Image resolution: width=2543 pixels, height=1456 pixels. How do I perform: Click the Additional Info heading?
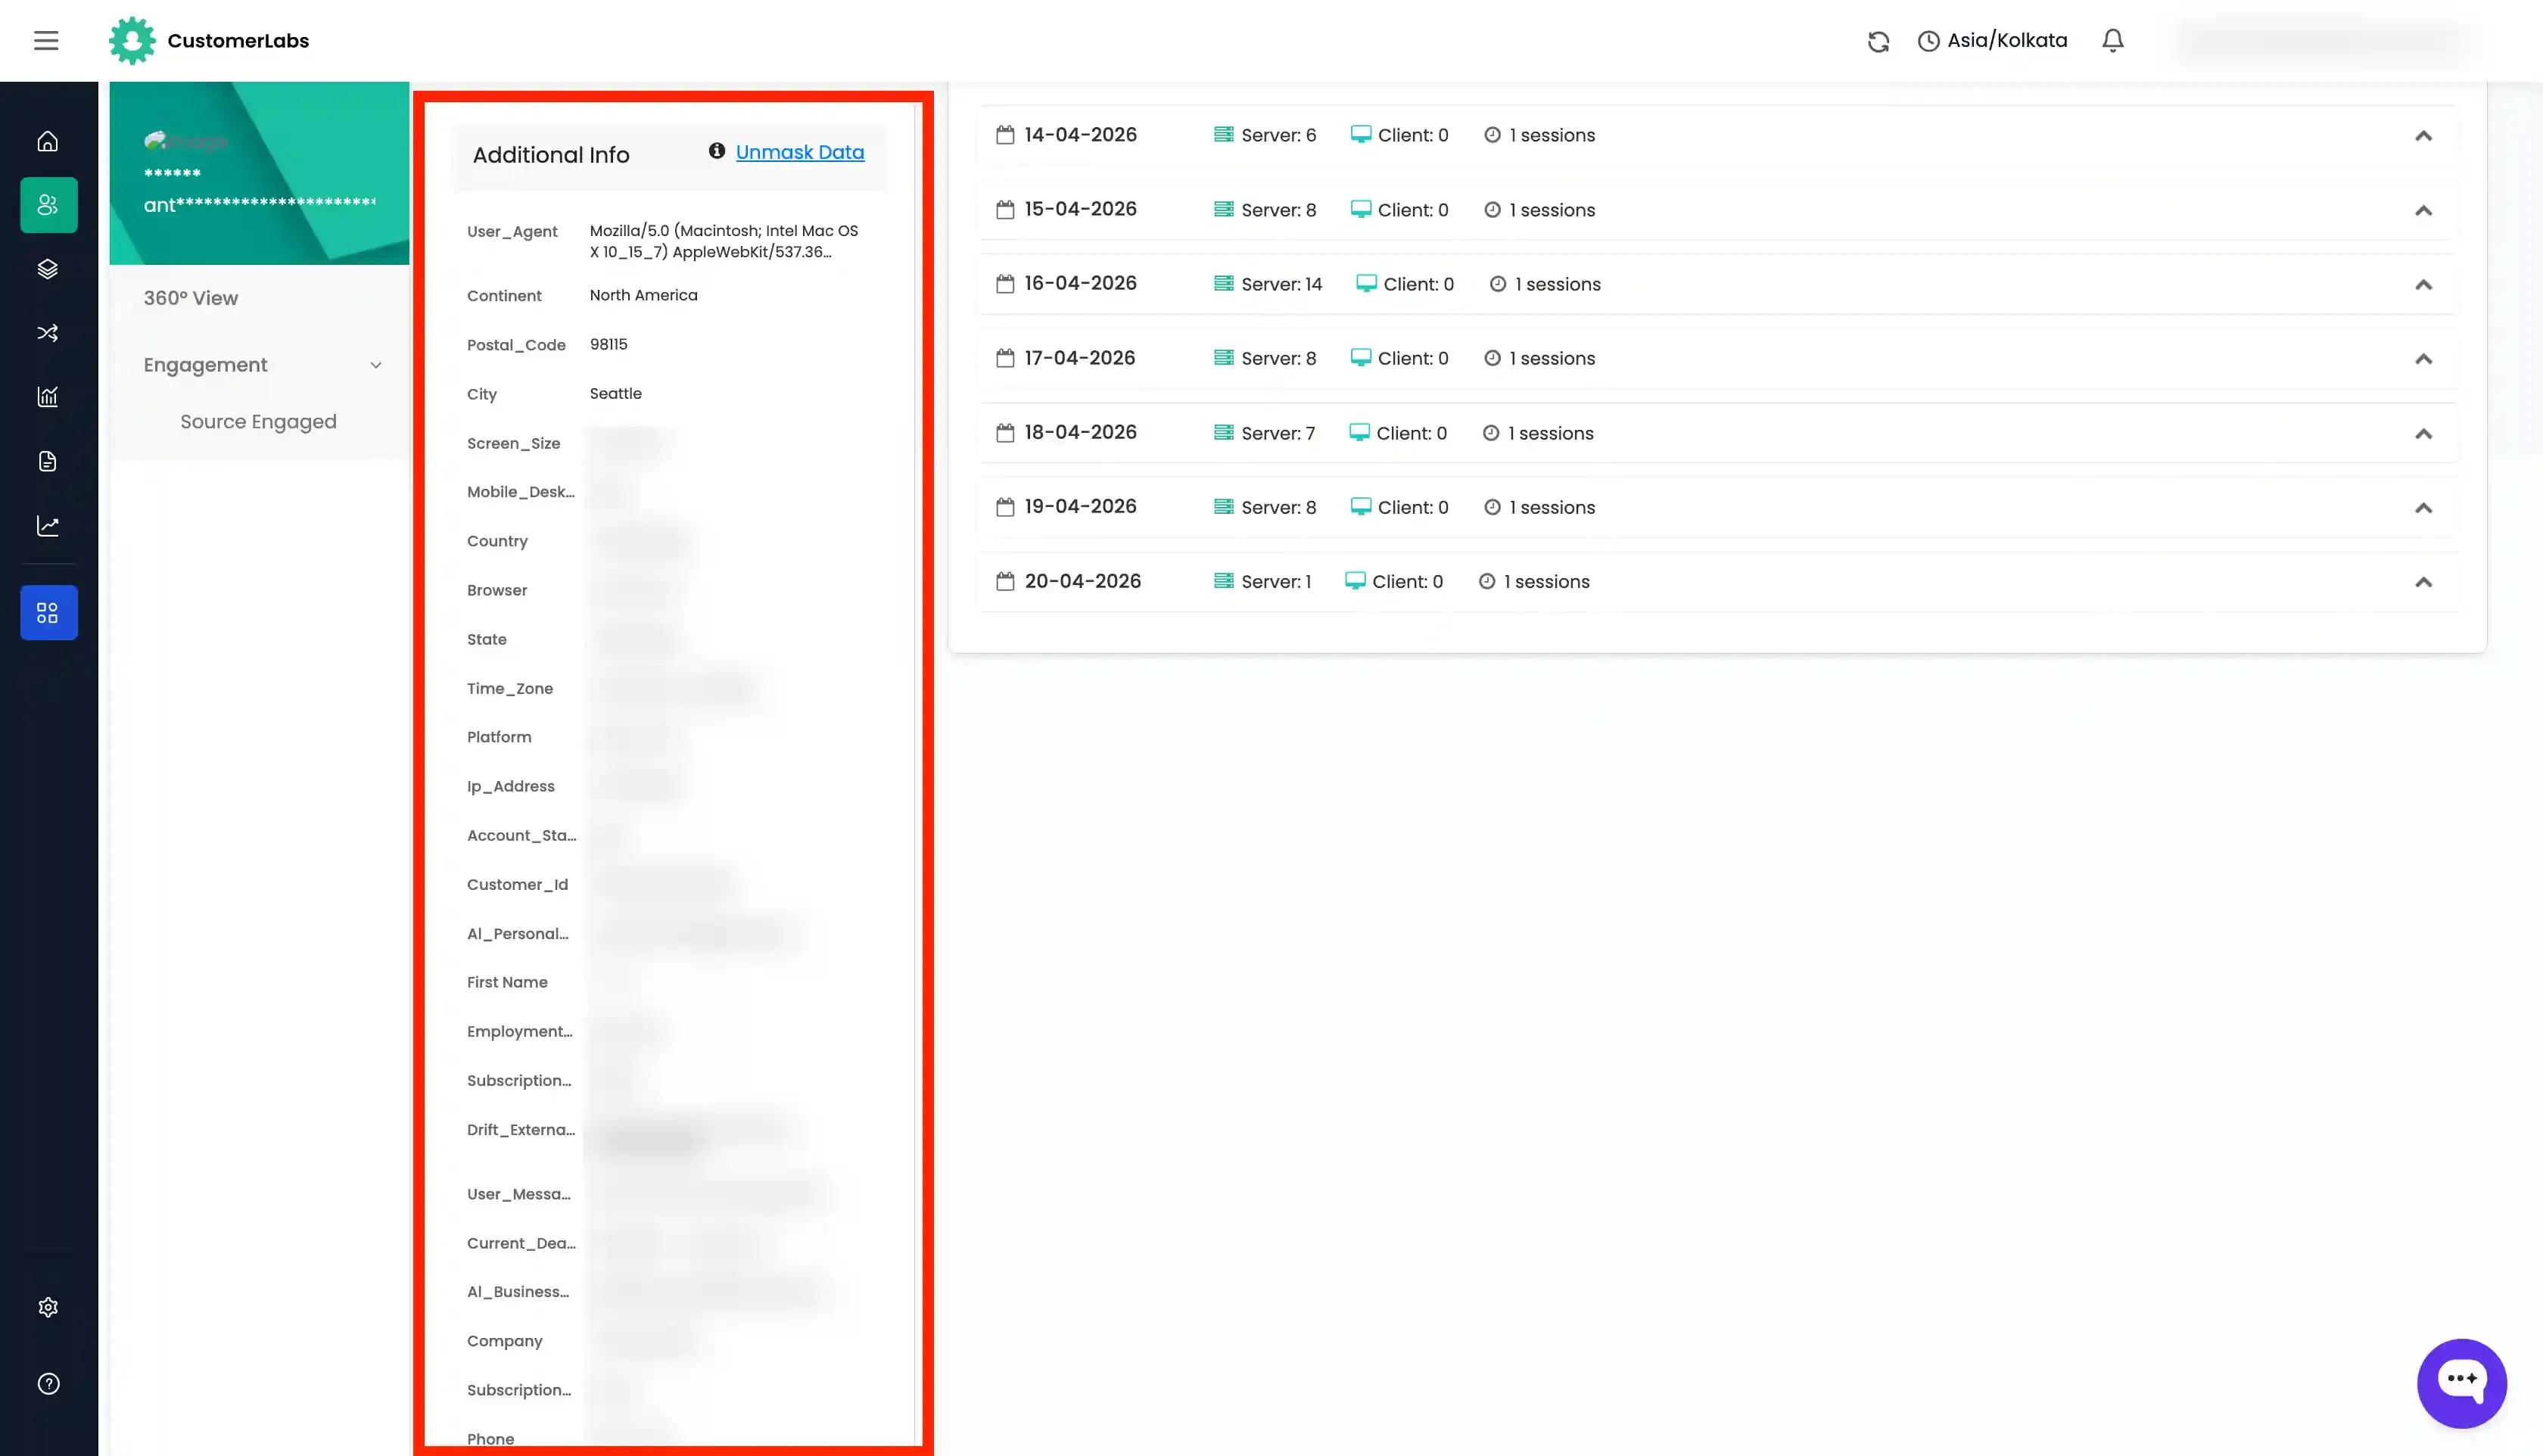[x=551, y=155]
